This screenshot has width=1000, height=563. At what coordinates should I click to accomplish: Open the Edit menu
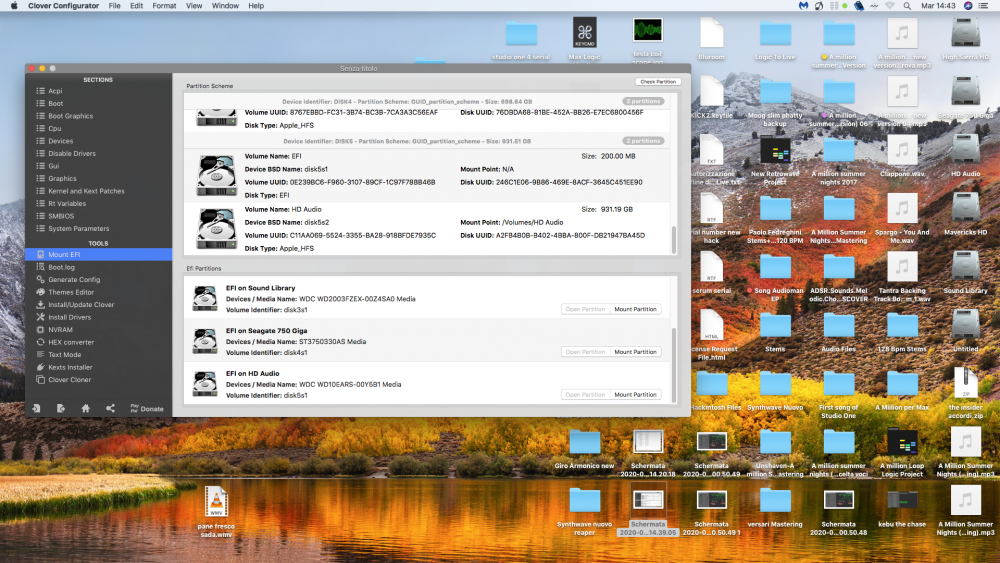tap(136, 6)
